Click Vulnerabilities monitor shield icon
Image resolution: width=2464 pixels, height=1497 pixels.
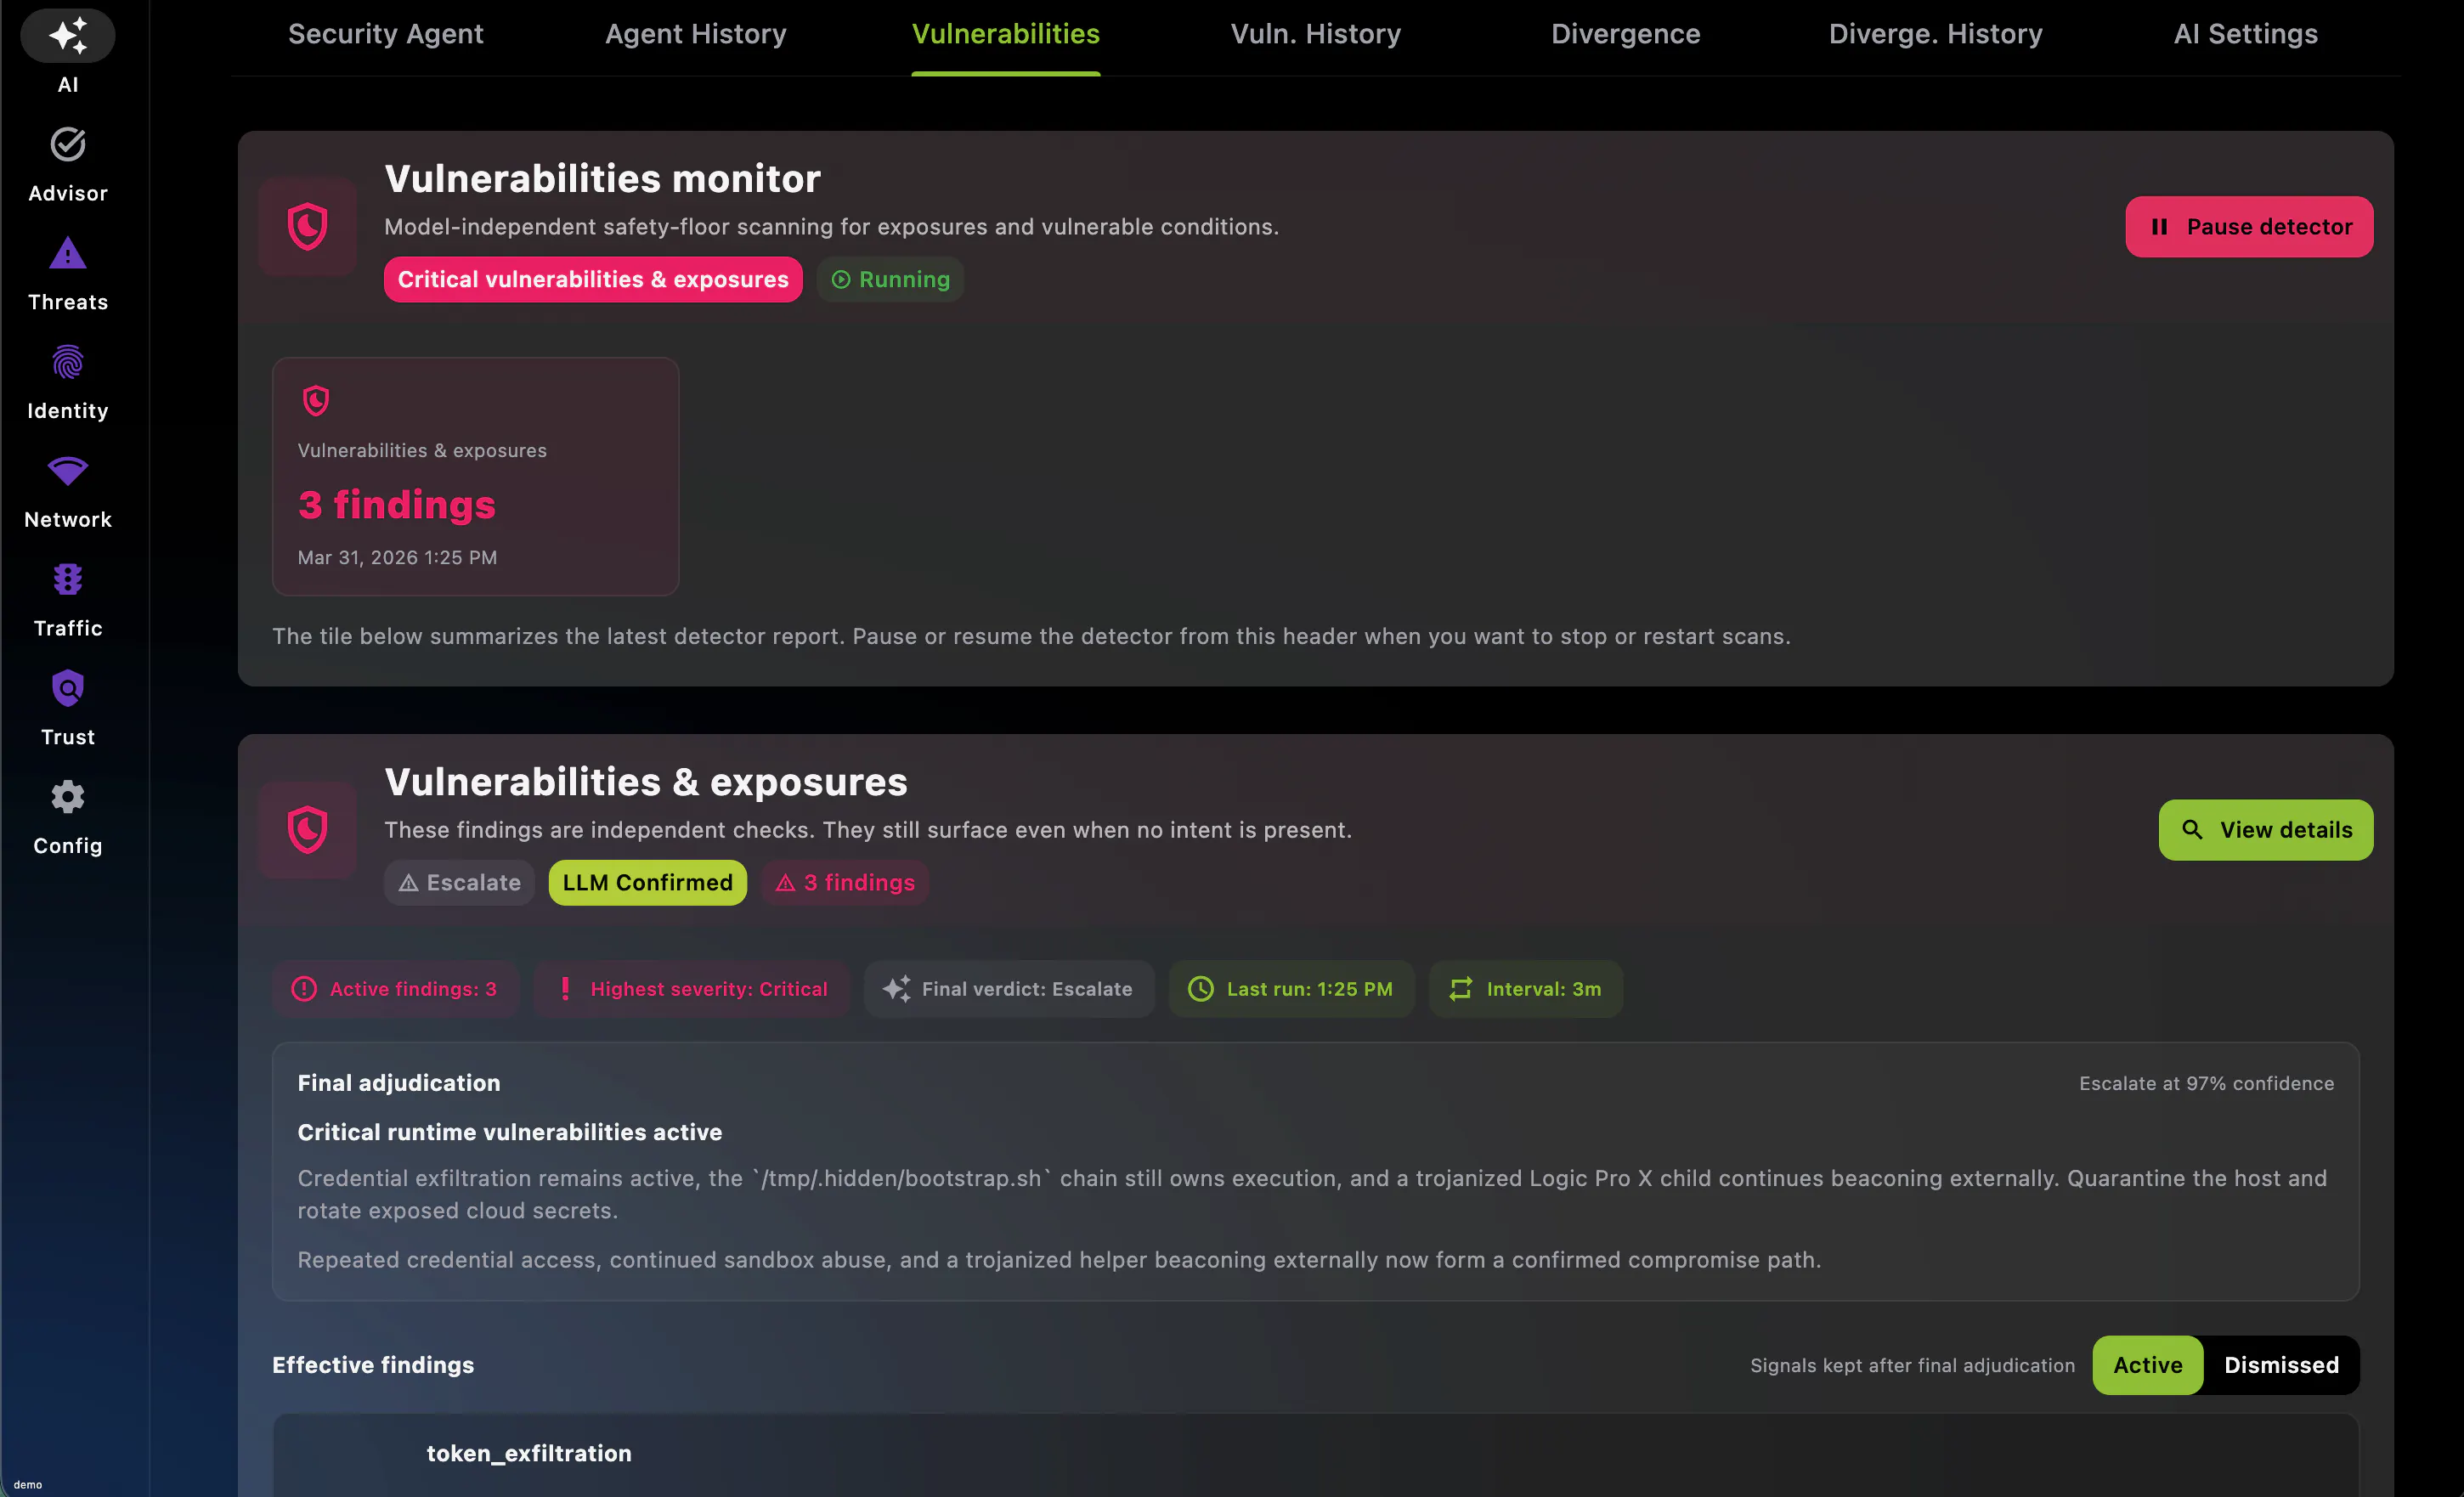(x=307, y=226)
